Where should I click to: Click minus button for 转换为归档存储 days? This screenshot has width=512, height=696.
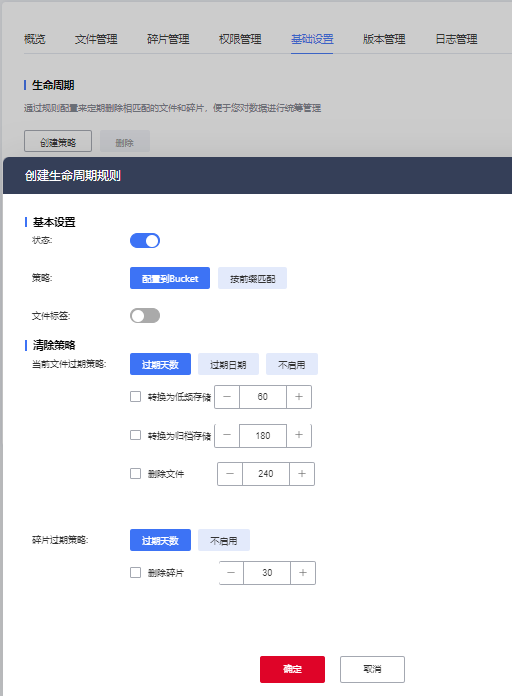[x=227, y=435]
